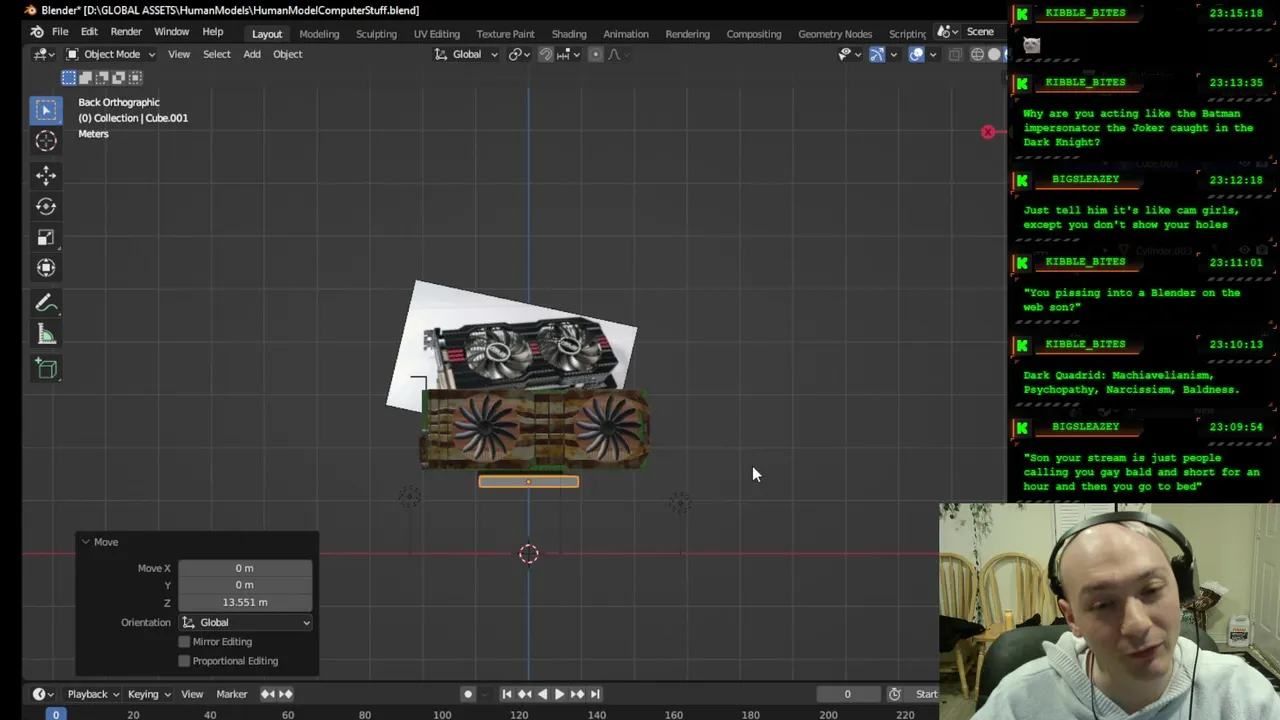Switch to the Modeling workspace tab
Viewport: 1280px width, 720px height.
319,34
